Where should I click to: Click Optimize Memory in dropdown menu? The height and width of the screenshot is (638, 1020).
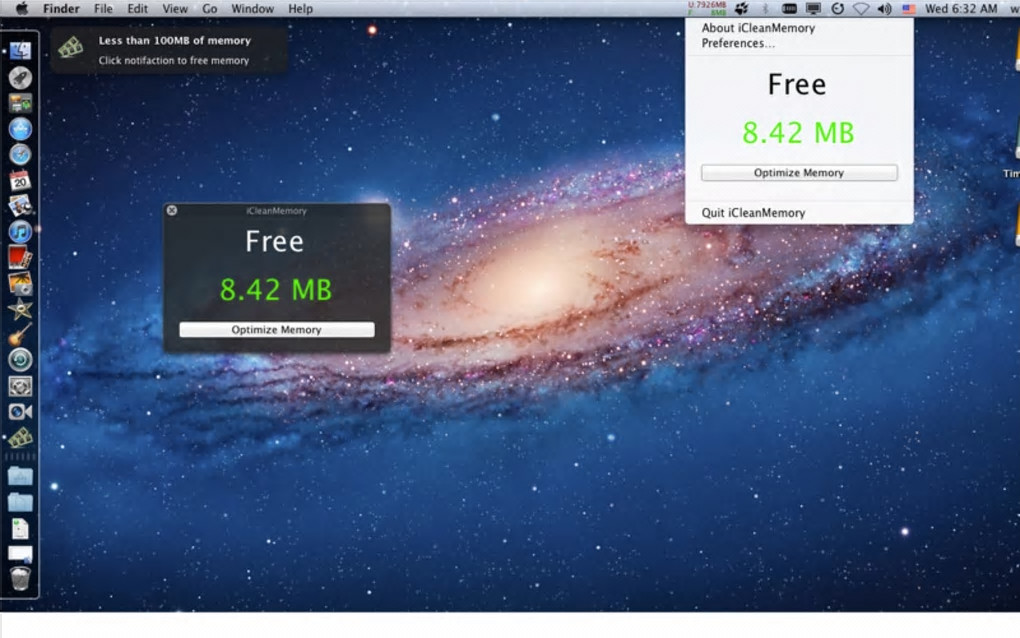pyautogui.click(x=799, y=172)
